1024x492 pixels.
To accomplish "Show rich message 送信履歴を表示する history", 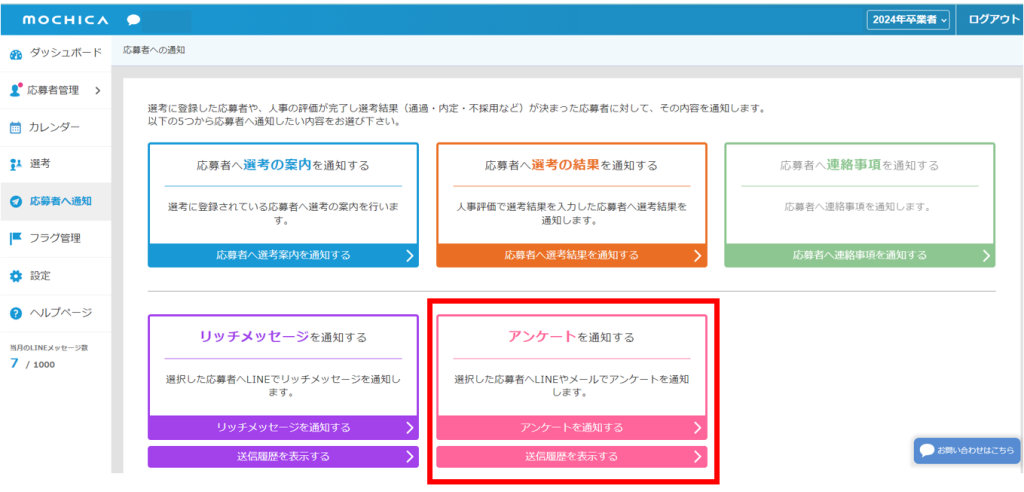I will (283, 457).
